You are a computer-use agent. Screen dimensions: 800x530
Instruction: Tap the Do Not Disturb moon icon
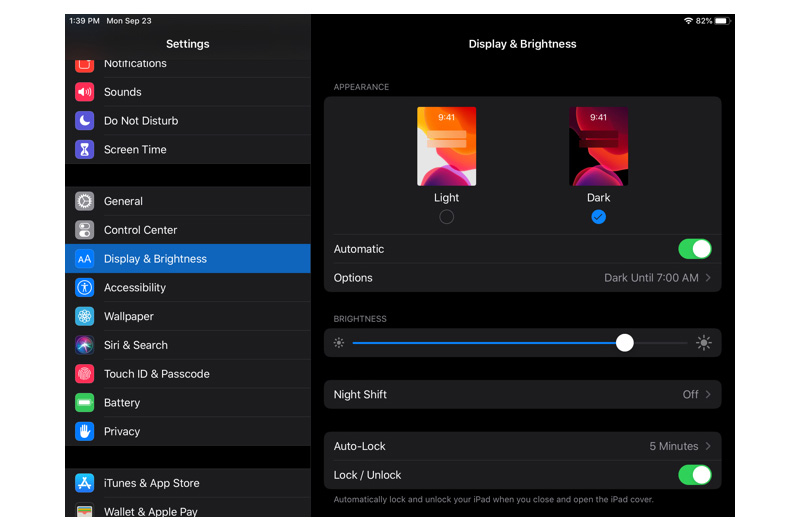coord(85,121)
